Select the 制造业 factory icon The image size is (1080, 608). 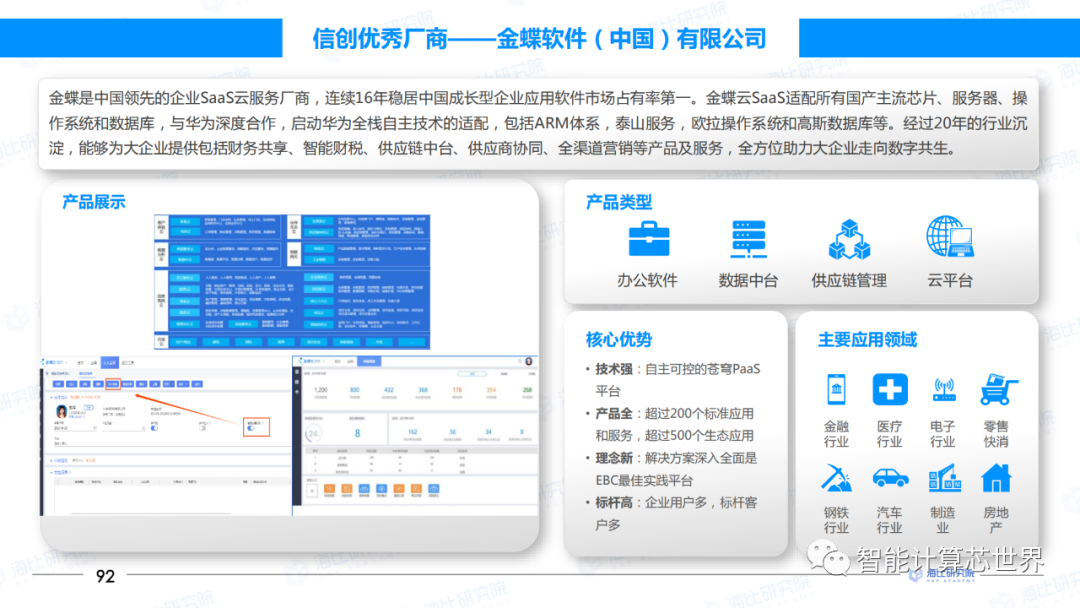[x=944, y=478]
